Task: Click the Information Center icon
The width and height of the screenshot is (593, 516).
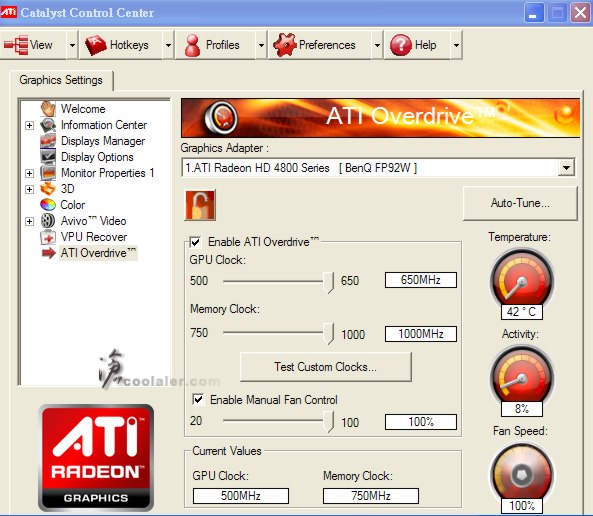Action: [48, 125]
